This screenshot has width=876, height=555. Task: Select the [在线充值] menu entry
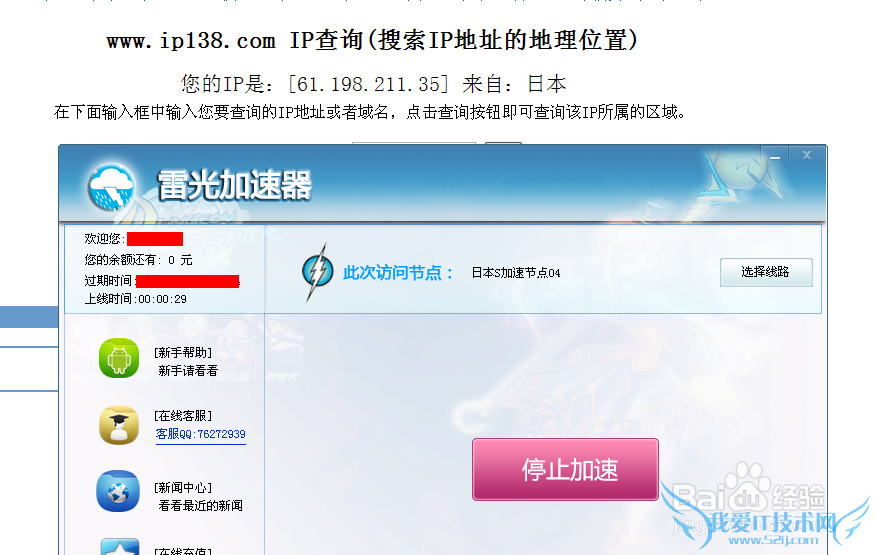pos(183,551)
